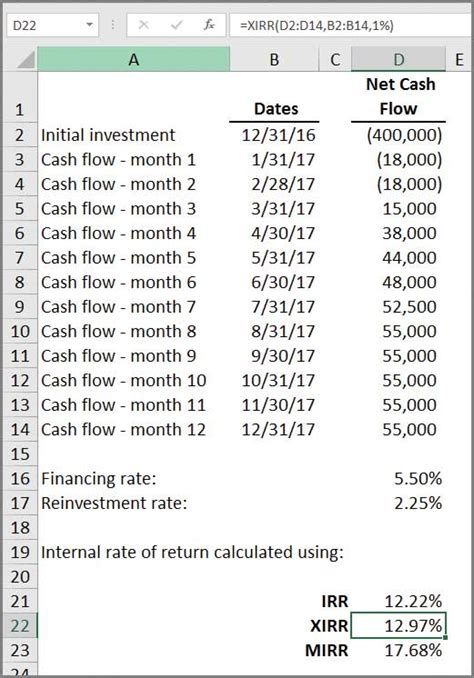Select column D header
The height and width of the screenshot is (678, 474).
(398, 59)
